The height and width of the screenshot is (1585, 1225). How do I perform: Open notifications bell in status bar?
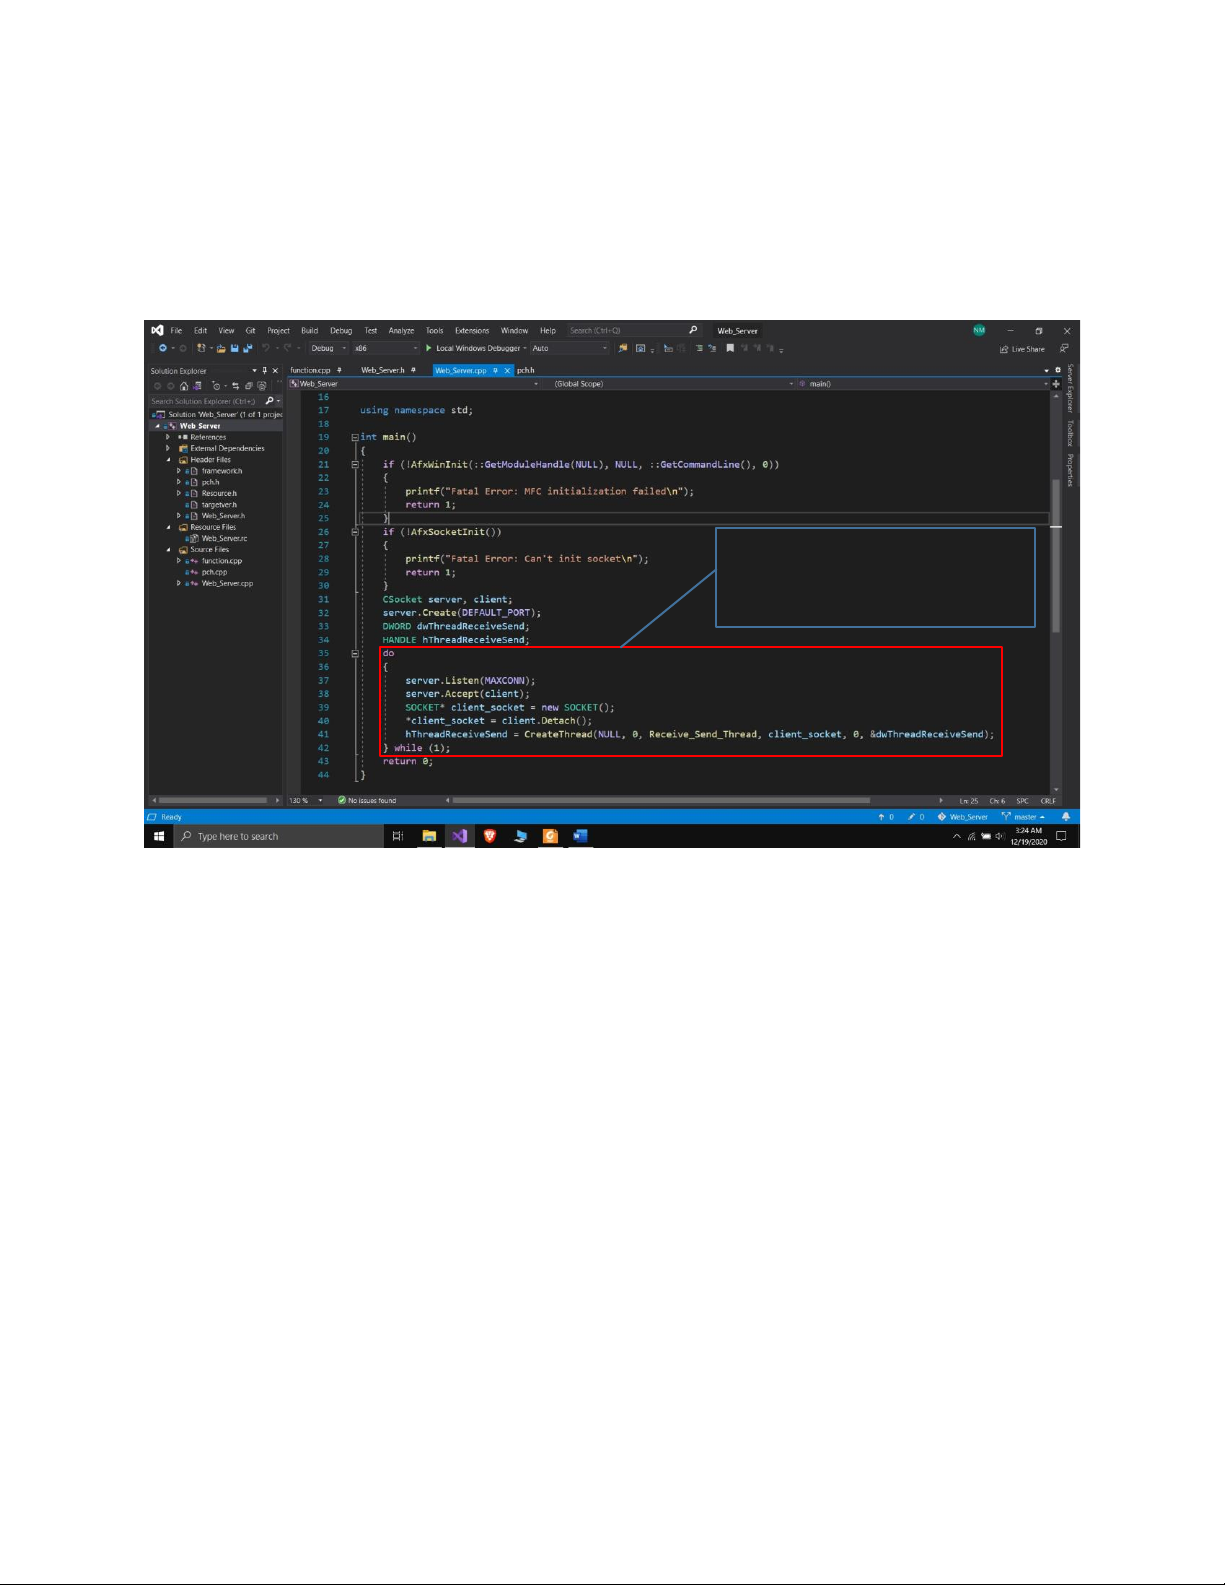(1066, 817)
